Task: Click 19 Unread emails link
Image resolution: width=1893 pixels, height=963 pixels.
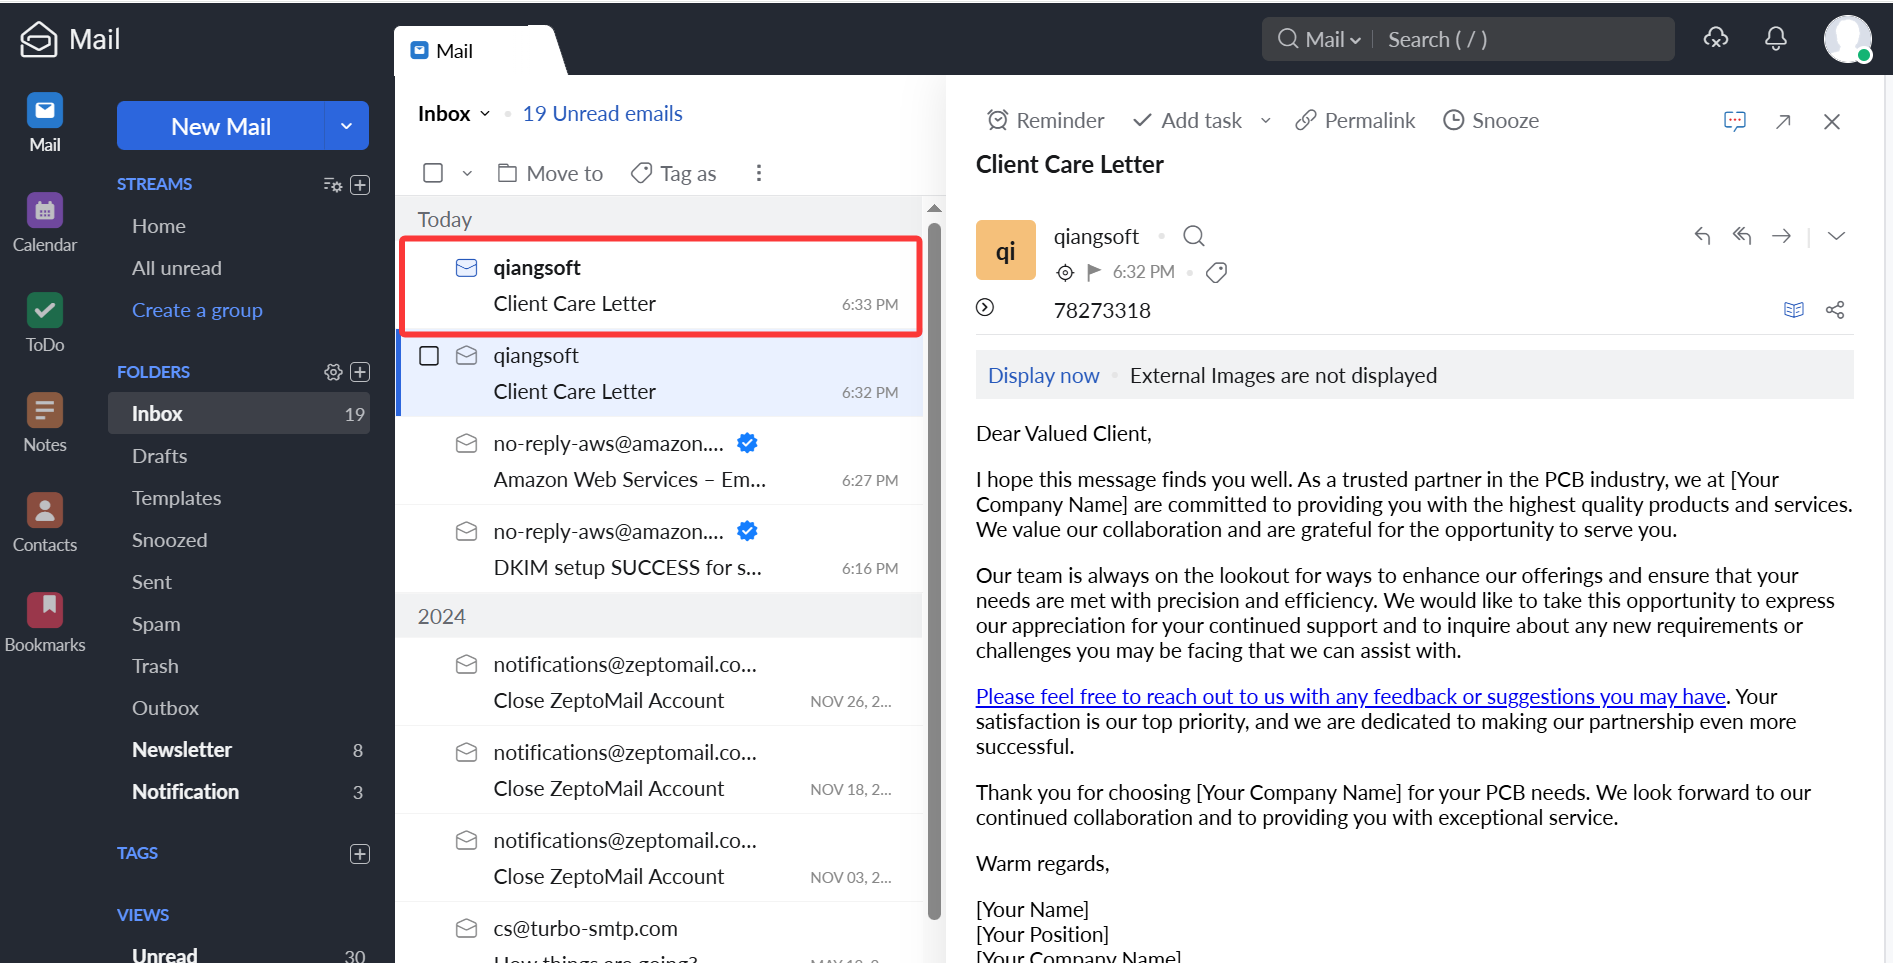Action: pyautogui.click(x=602, y=114)
